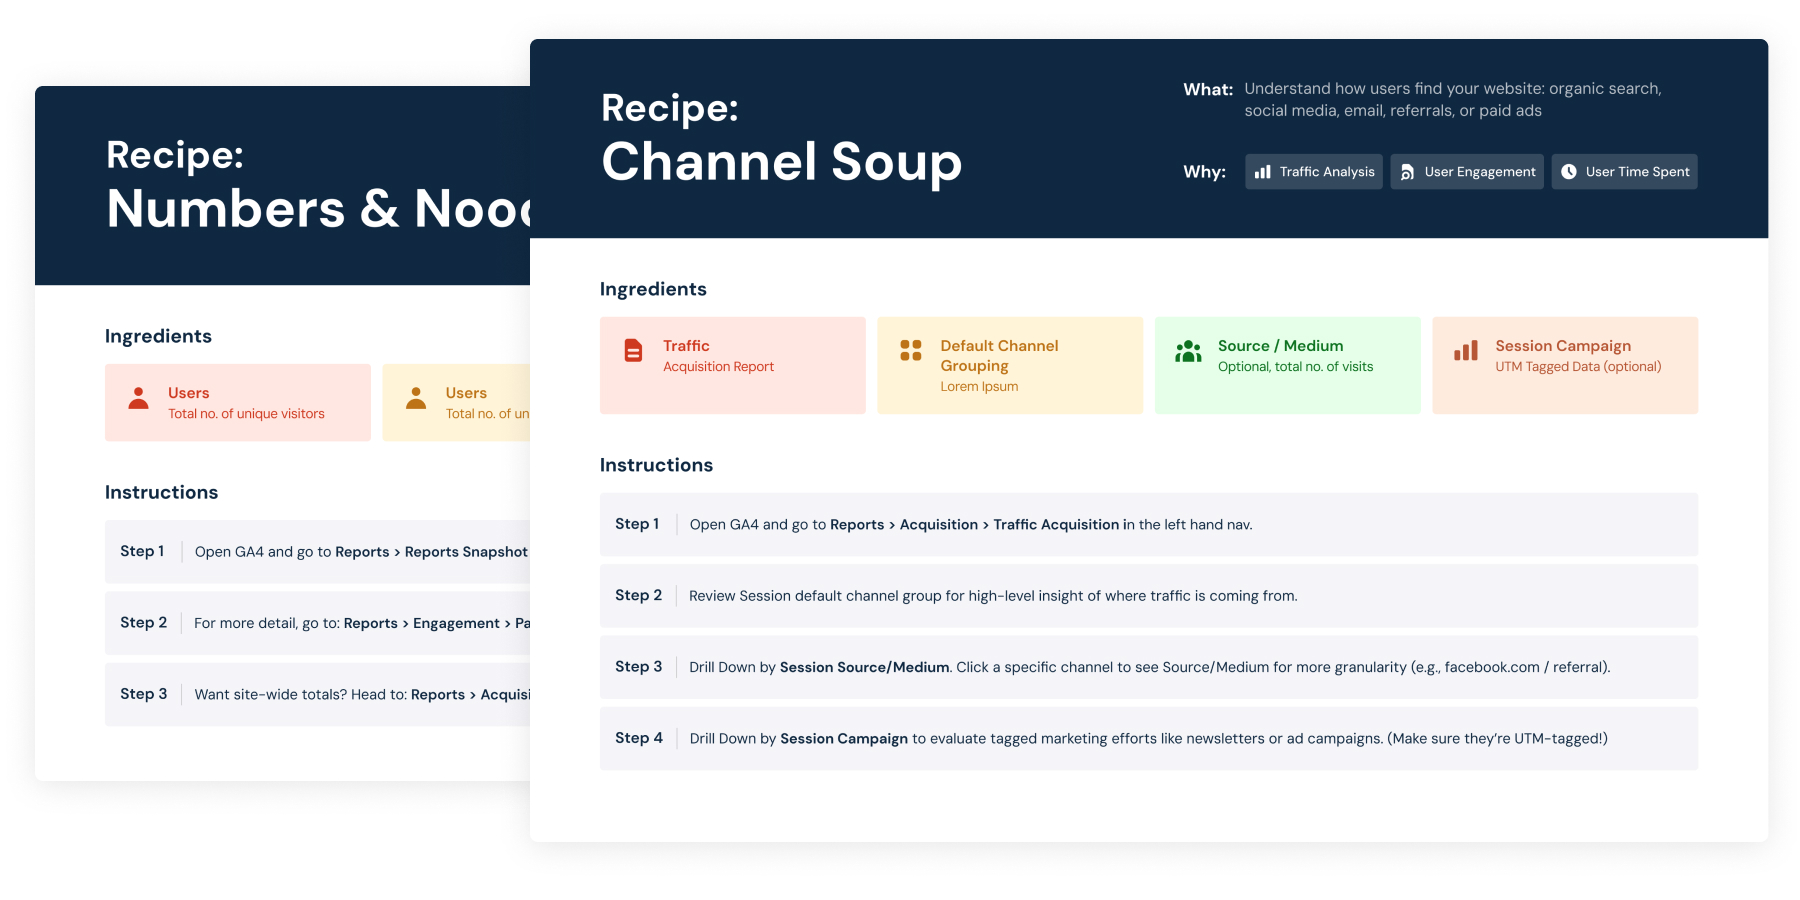Open the Traffic Acquisition Report ingredient card

(x=733, y=365)
